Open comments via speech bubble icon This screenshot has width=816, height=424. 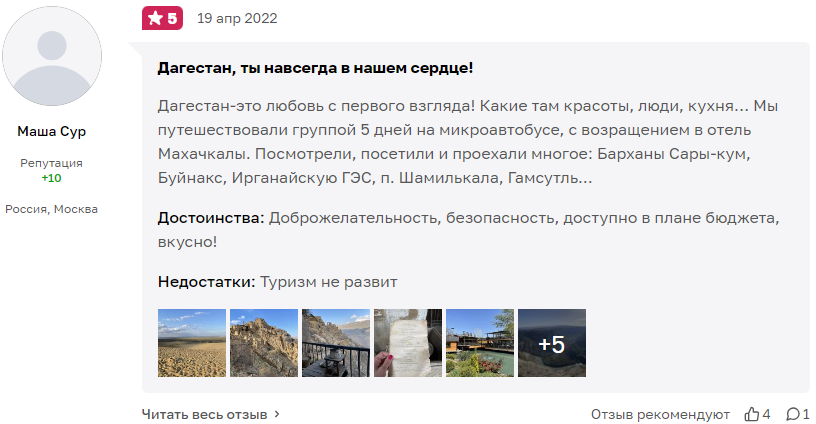(x=792, y=414)
